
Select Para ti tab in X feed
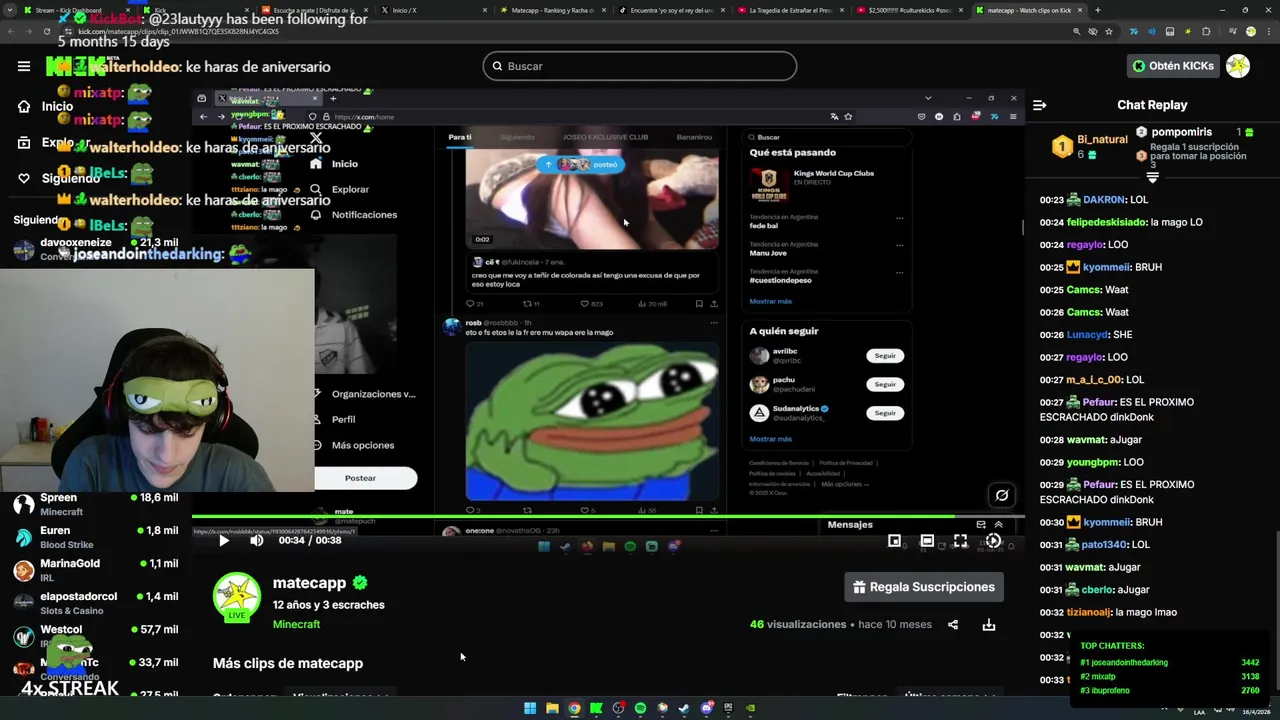point(460,137)
